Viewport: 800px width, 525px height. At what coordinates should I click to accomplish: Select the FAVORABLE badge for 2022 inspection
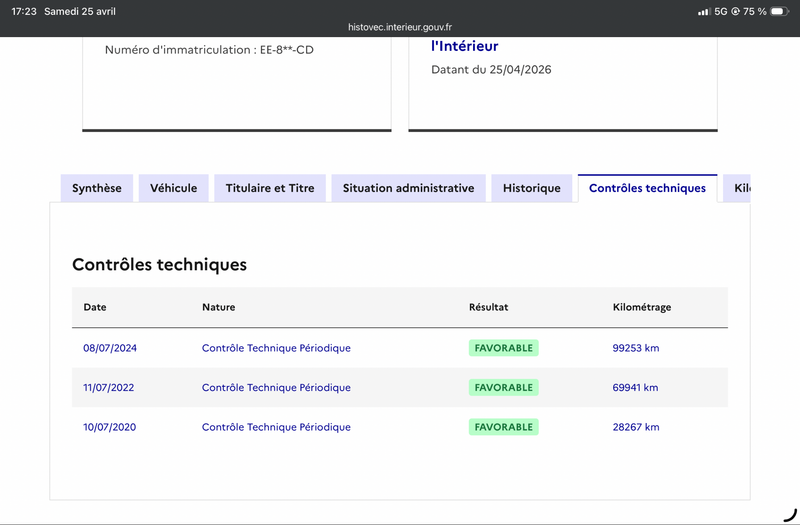pyautogui.click(x=503, y=387)
